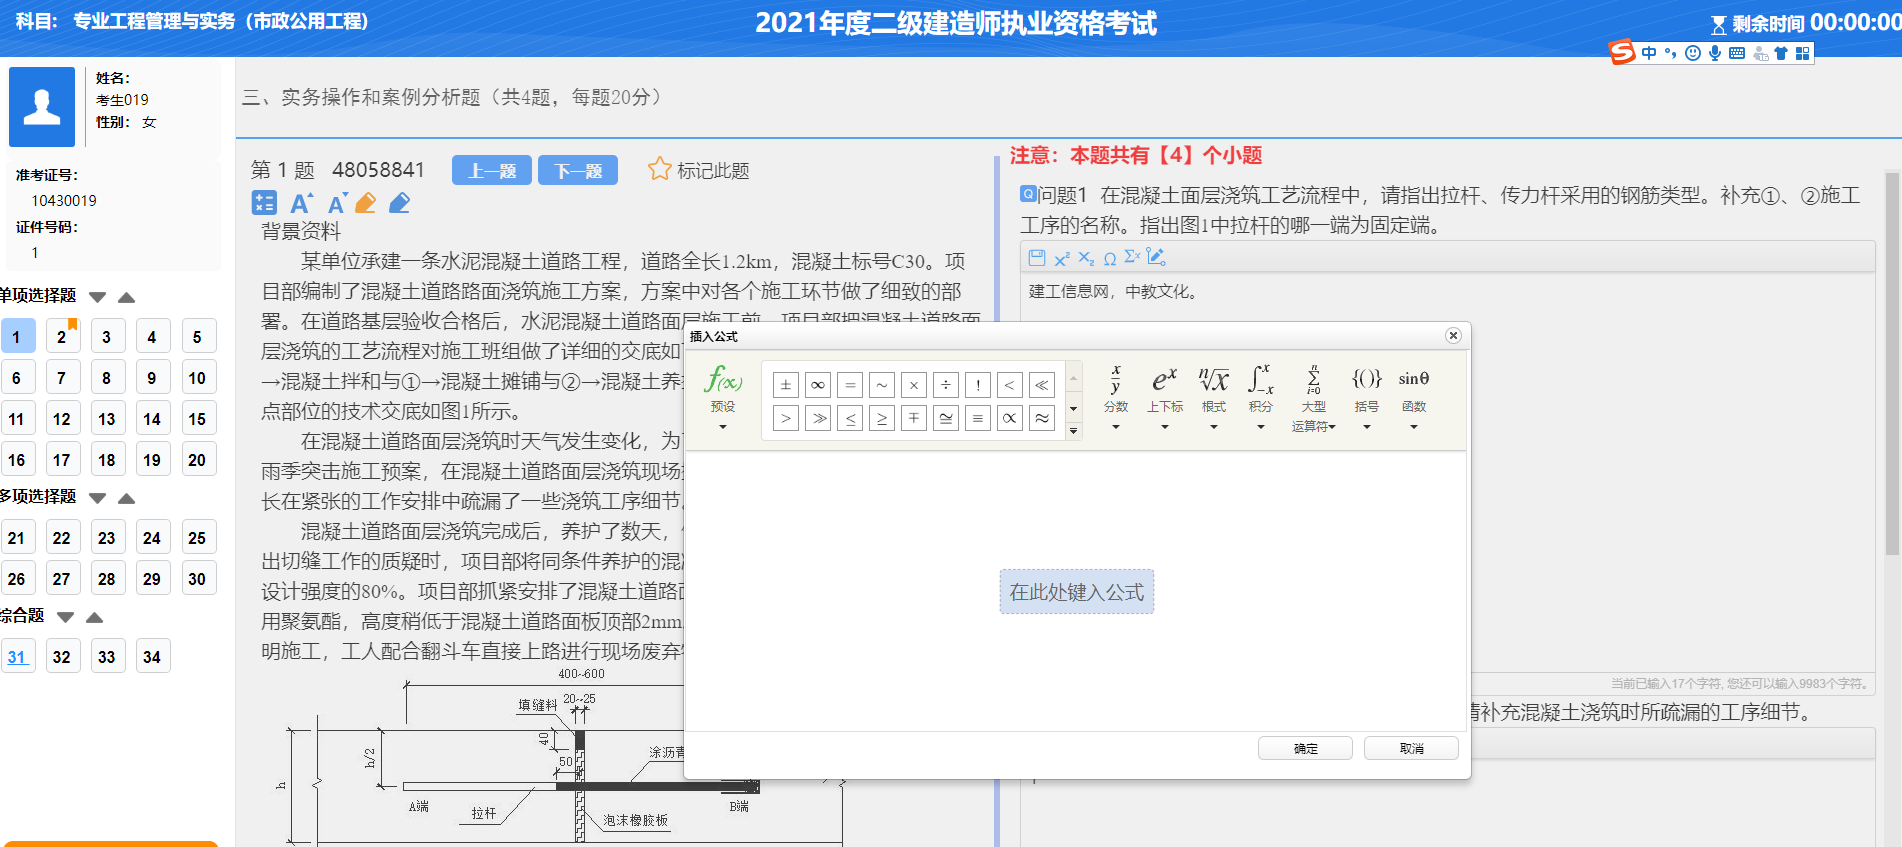The image size is (1902, 847).
Task: Insert the minus-plus symbol
Action: click(x=914, y=418)
